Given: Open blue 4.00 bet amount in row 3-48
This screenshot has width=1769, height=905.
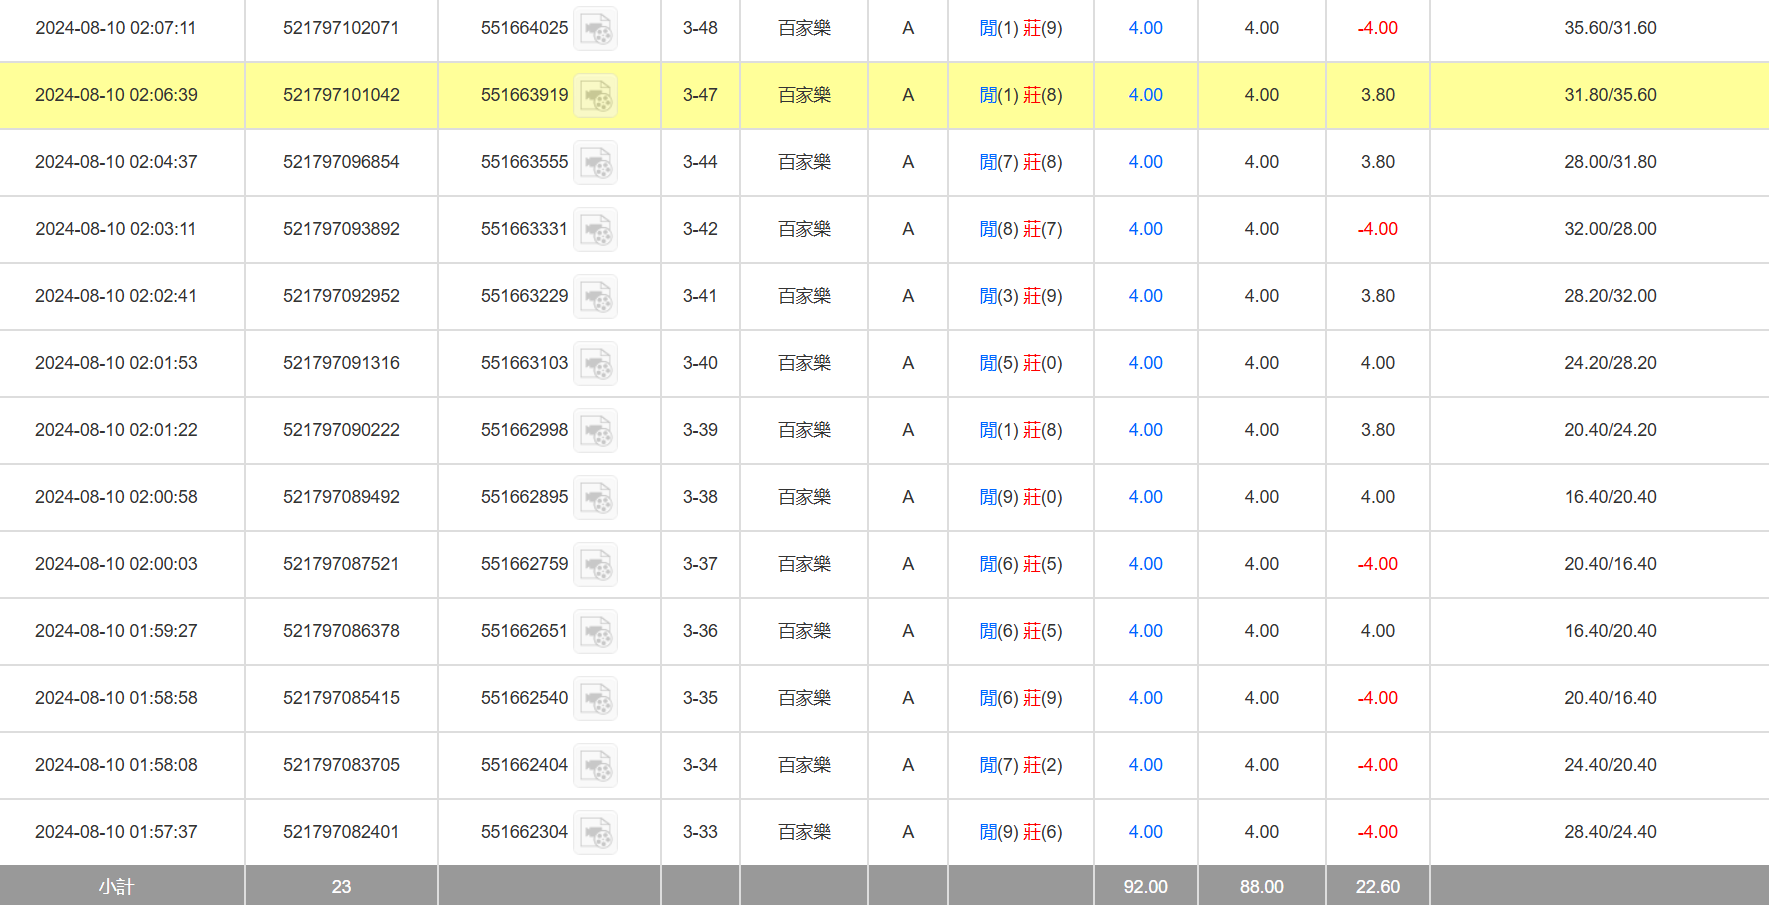Looking at the screenshot, I should pos(1145,28).
